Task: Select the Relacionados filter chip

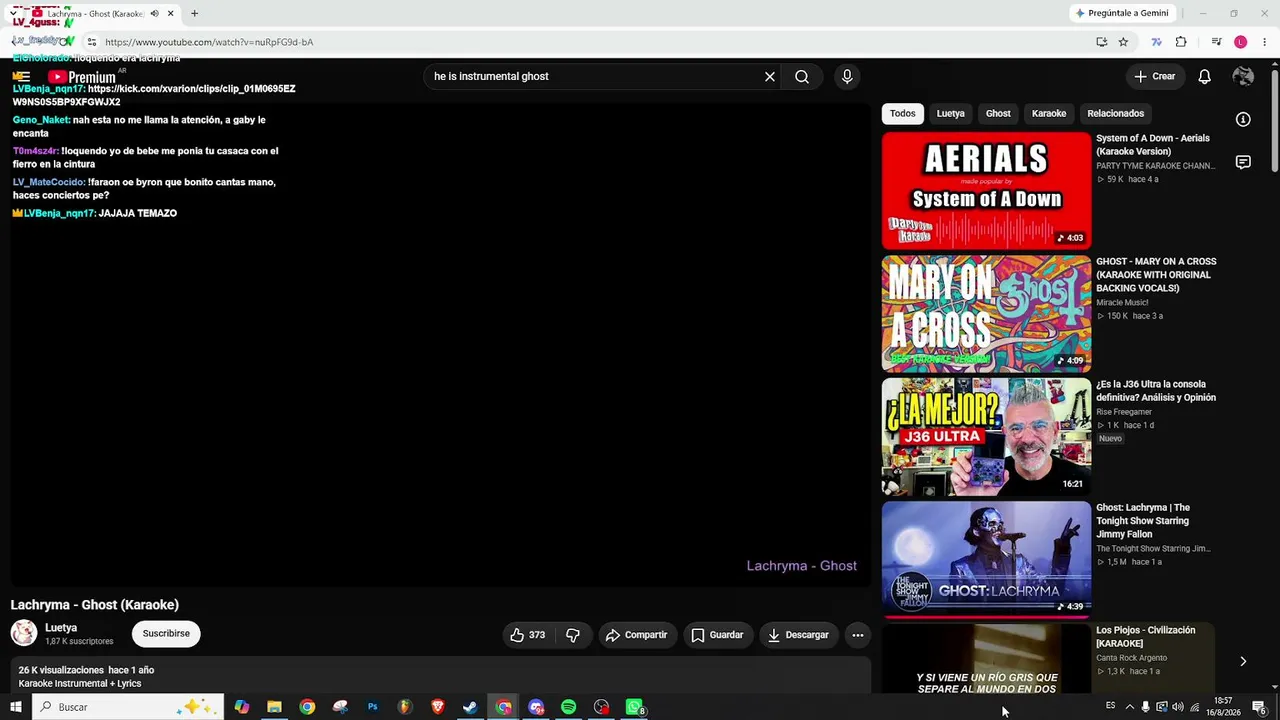Action: tap(1115, 113)
